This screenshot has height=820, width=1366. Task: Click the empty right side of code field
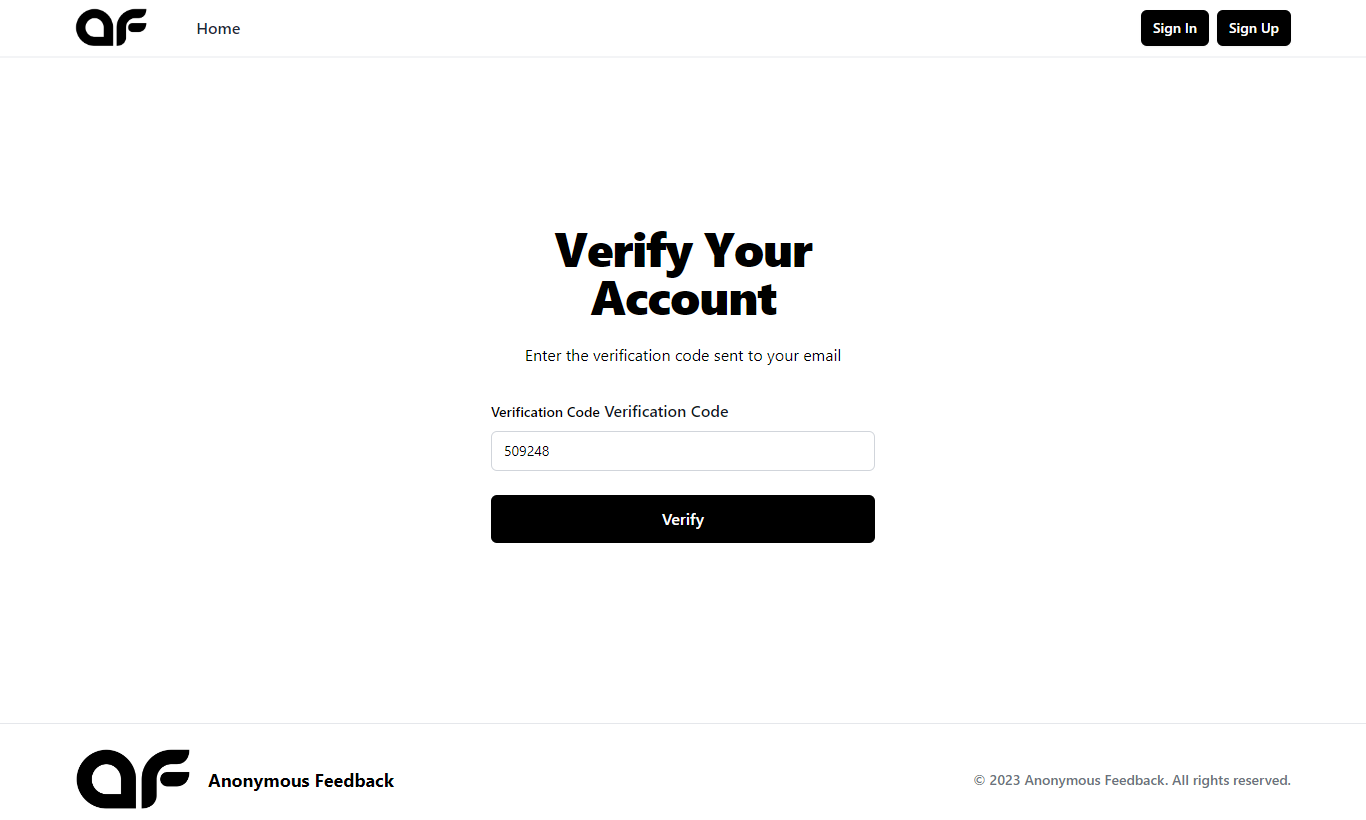coord(760,451)
